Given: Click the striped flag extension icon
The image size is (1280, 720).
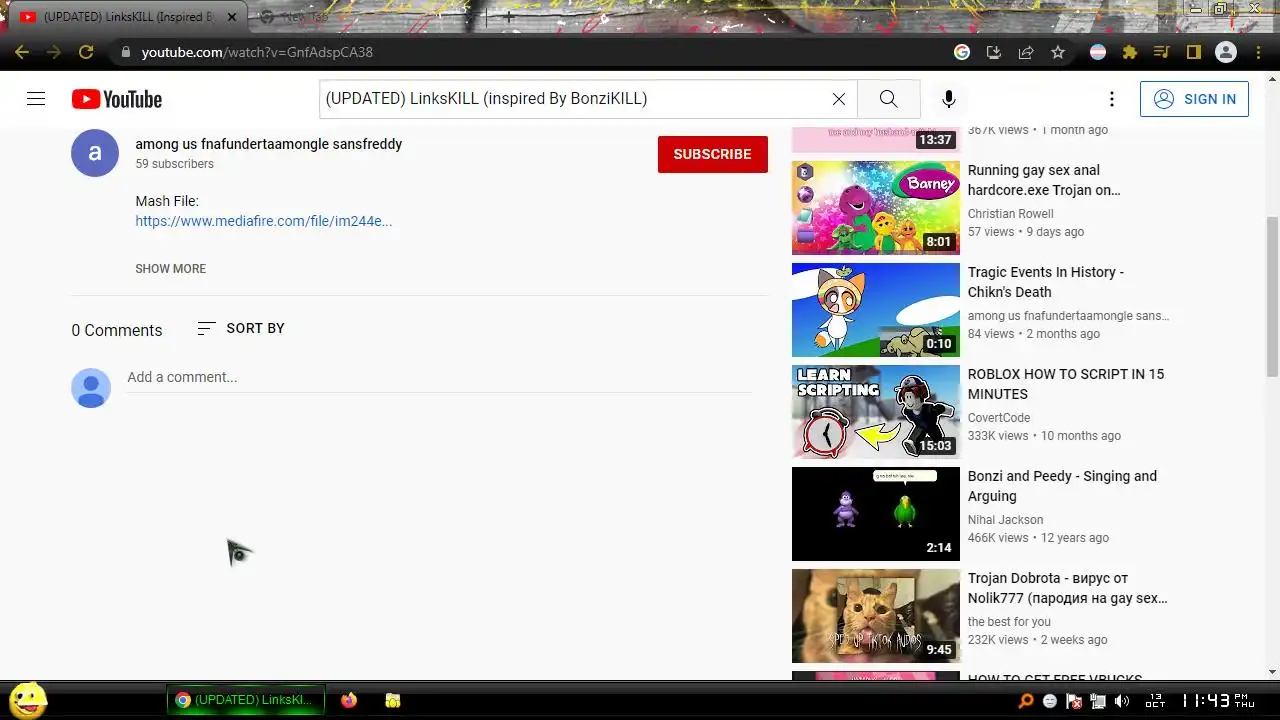Looking at the screenshot, I should (x=1098, y=52).
